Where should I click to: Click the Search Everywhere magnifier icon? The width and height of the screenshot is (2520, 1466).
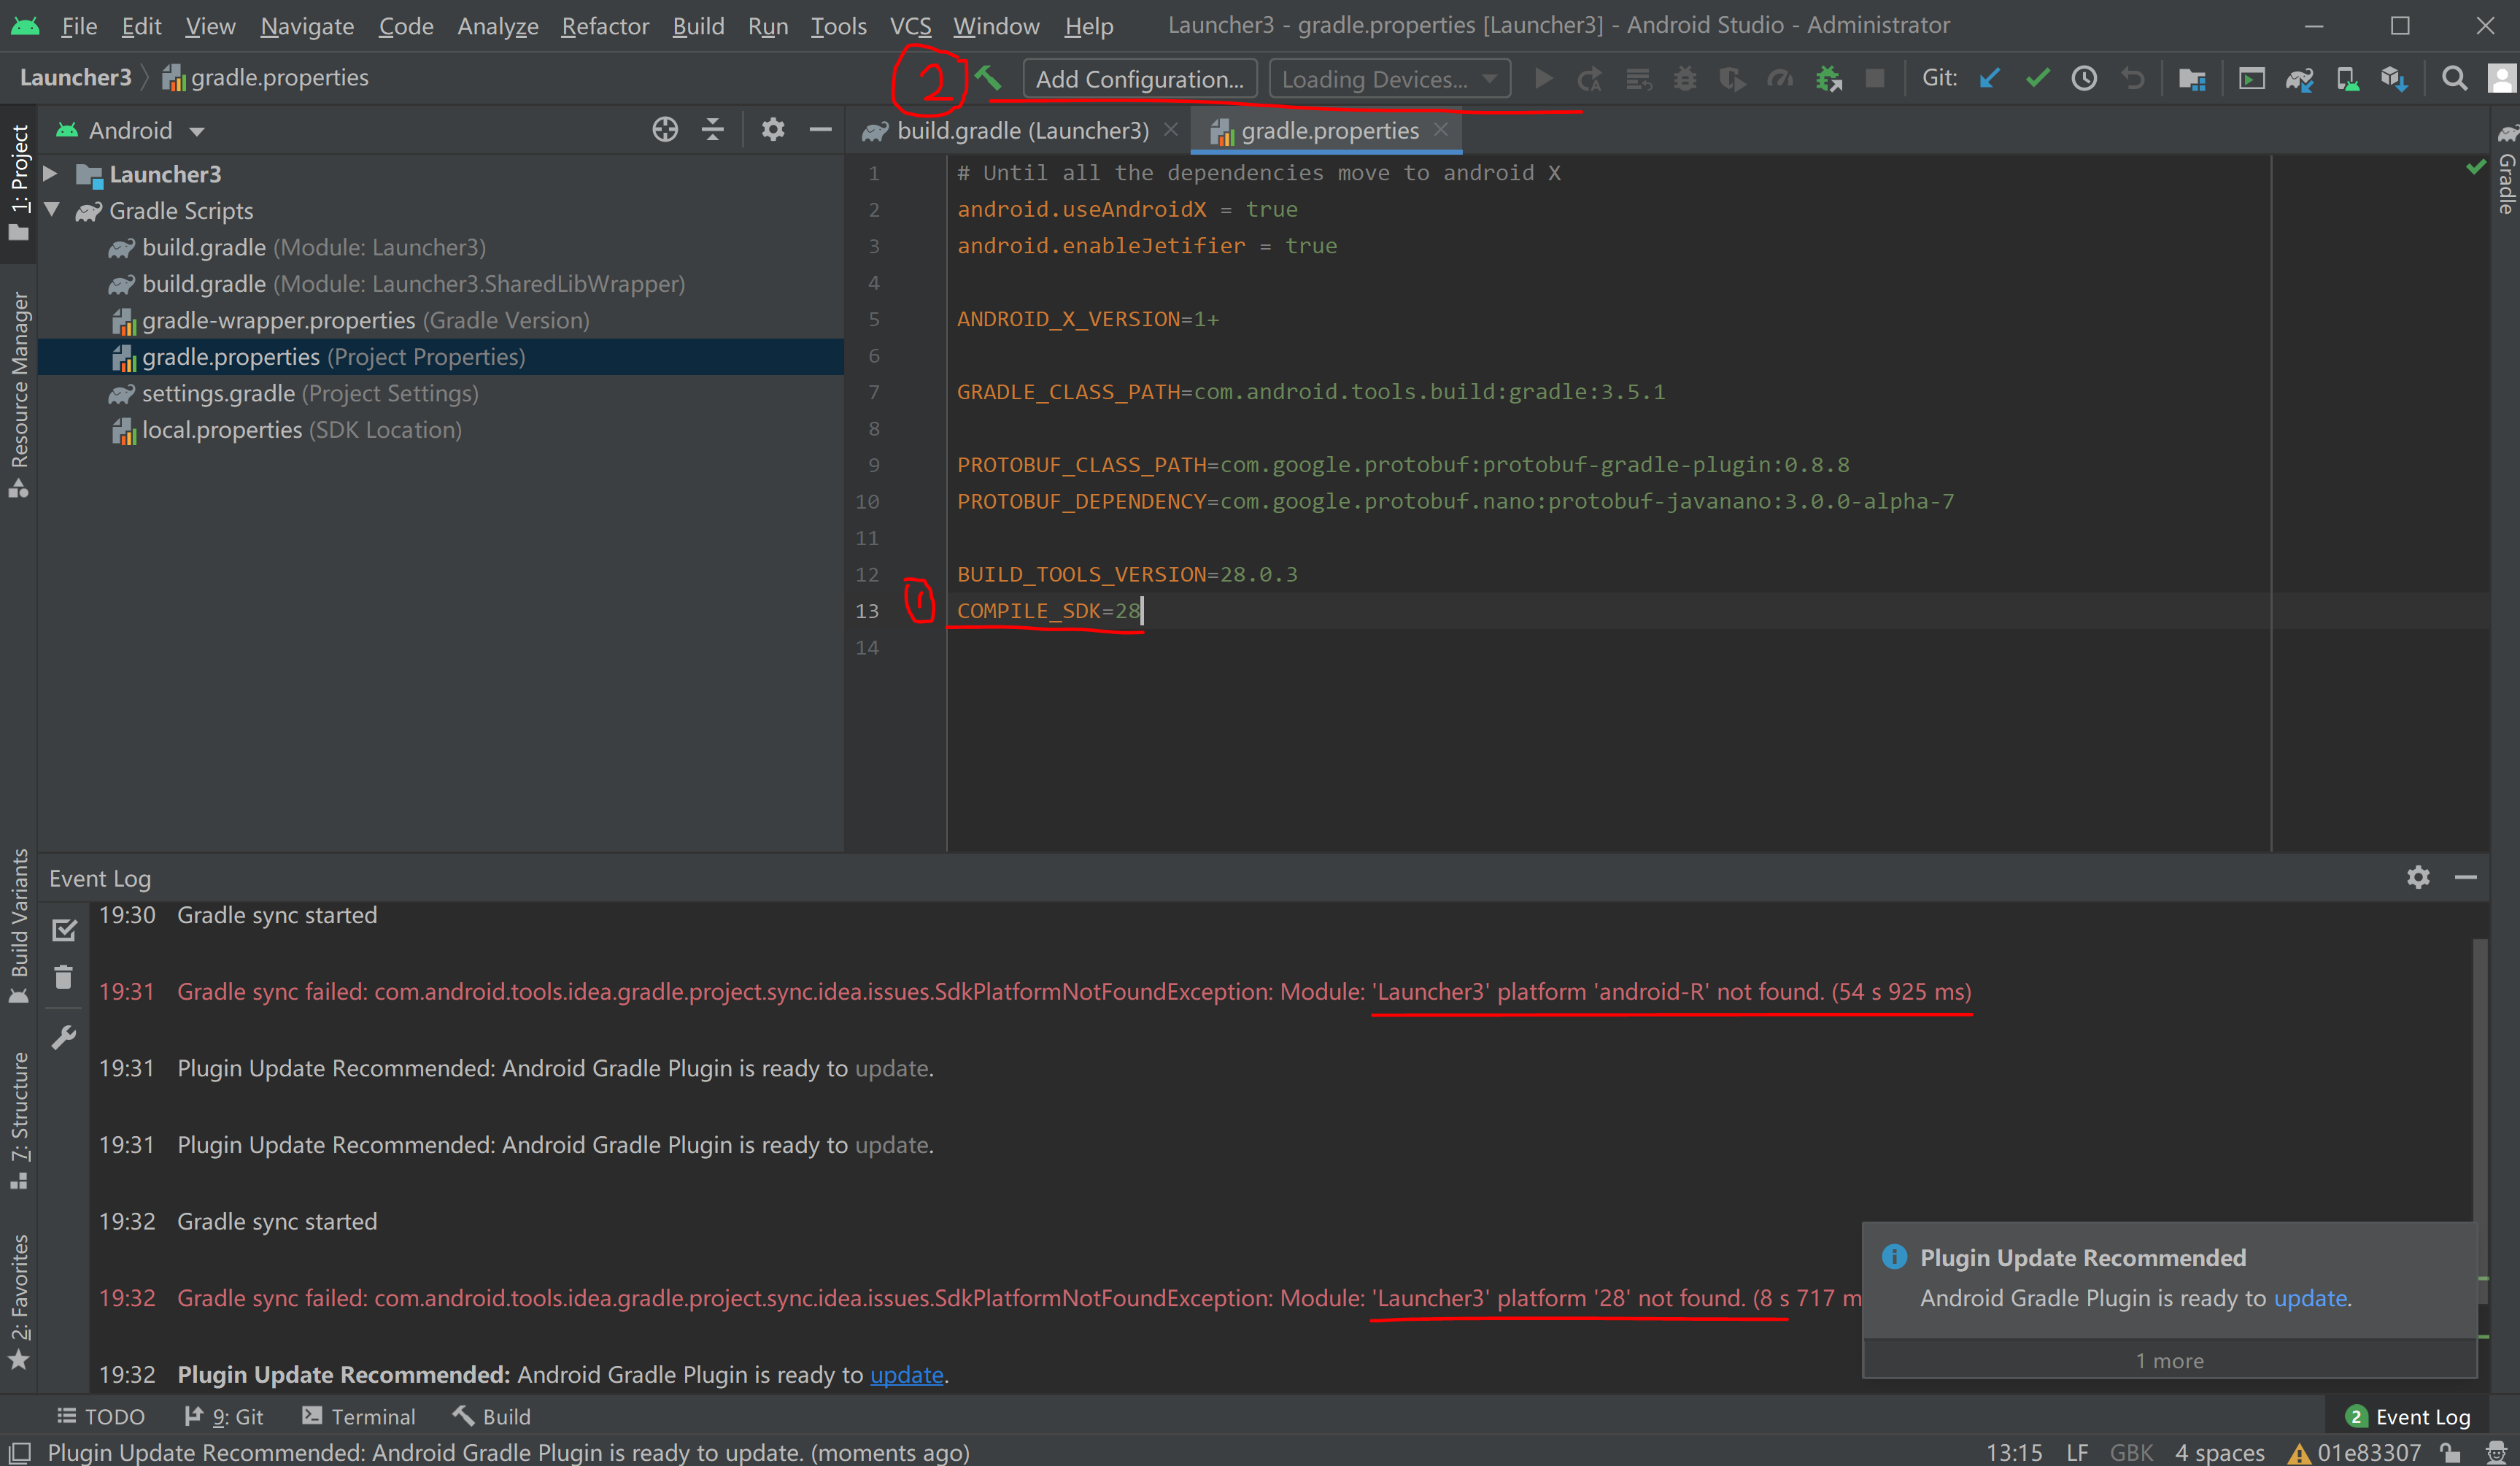pyautogui.click(x=2454, y=78)
